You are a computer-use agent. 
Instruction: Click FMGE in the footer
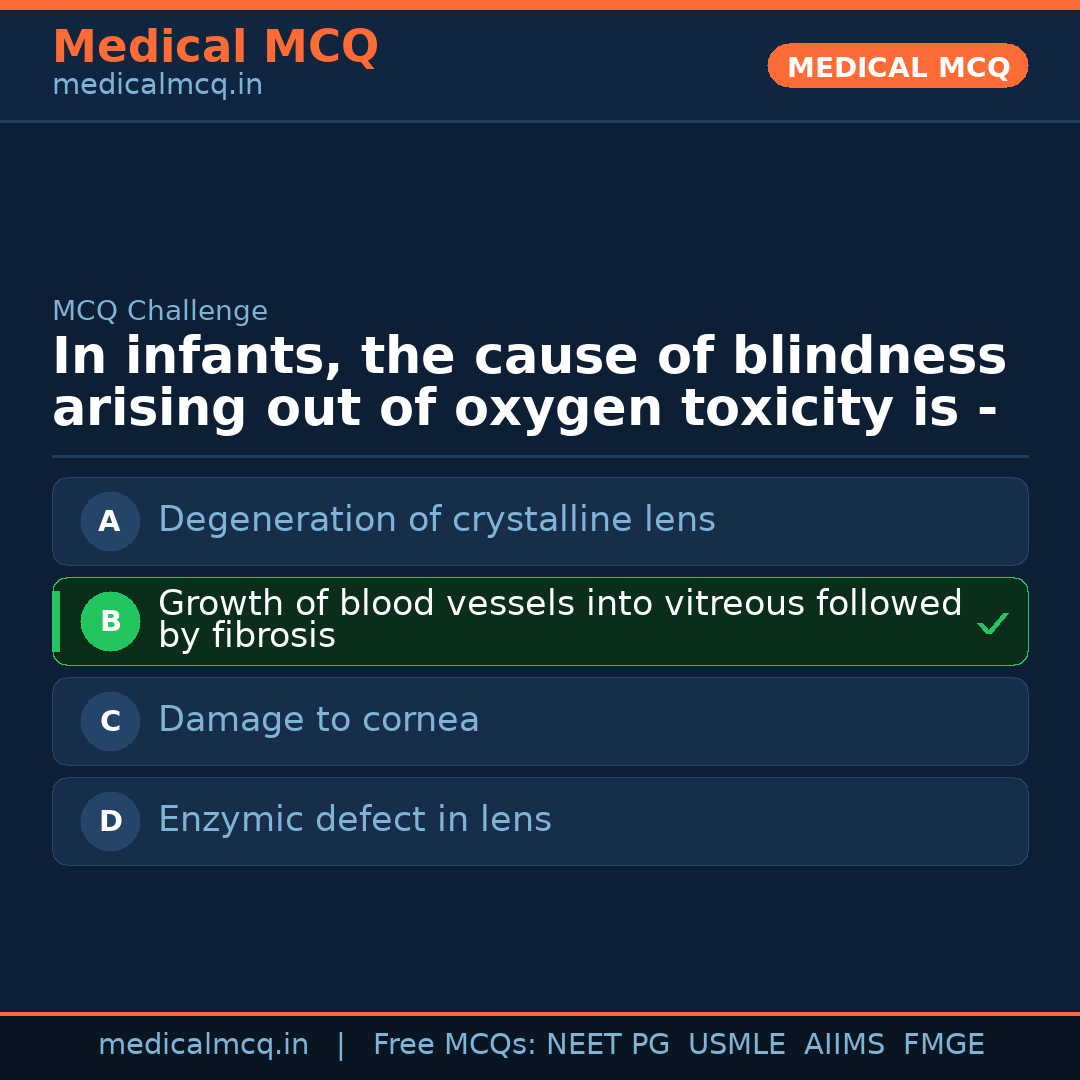[943, 1045]
